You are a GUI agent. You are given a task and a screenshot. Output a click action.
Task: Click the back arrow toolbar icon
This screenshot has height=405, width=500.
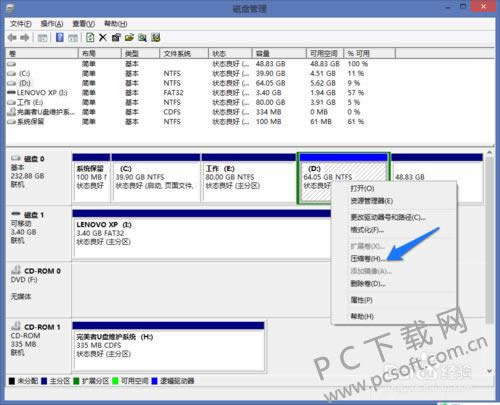[x=12, y=38]
